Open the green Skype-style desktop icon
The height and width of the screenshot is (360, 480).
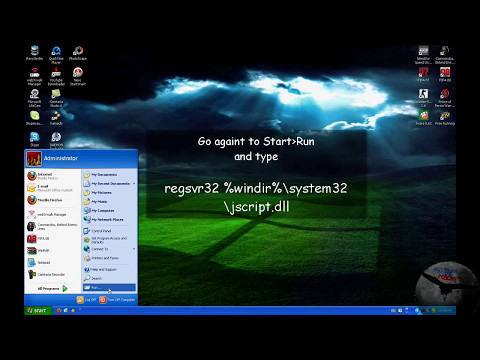[x=35, y=118]
